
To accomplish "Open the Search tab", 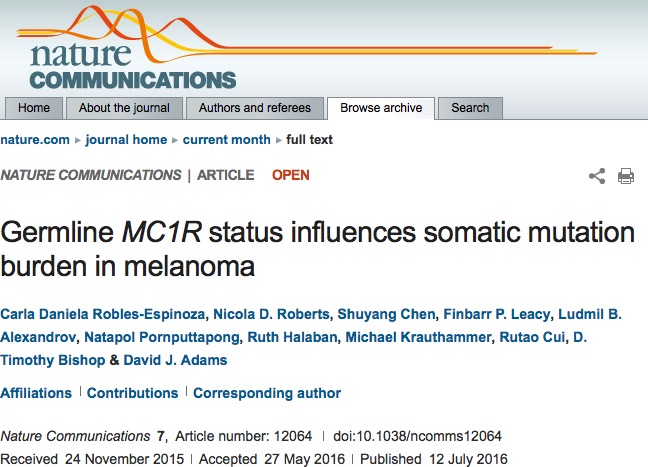I will 470,108.
